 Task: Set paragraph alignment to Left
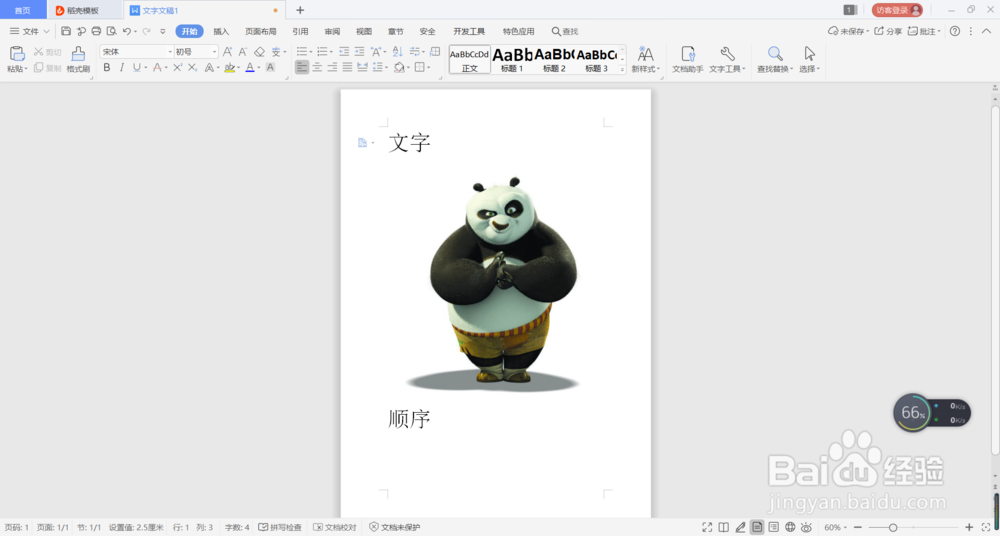tap(302, 67)
